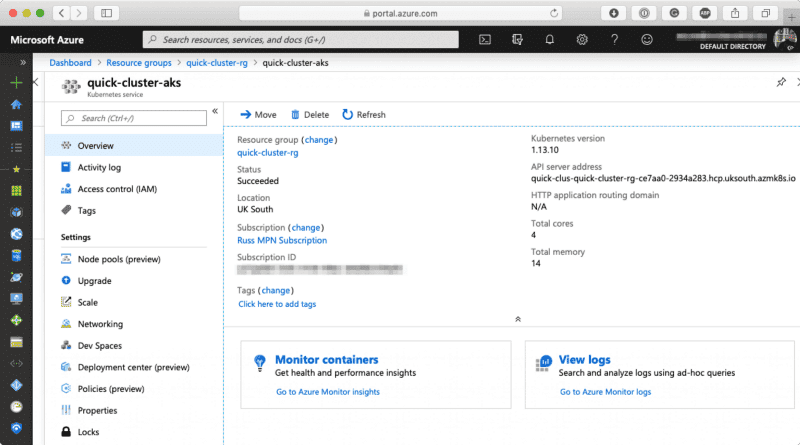Click the Move command
The width and height of the screenshot is (800, 445).
coord(258,115)
